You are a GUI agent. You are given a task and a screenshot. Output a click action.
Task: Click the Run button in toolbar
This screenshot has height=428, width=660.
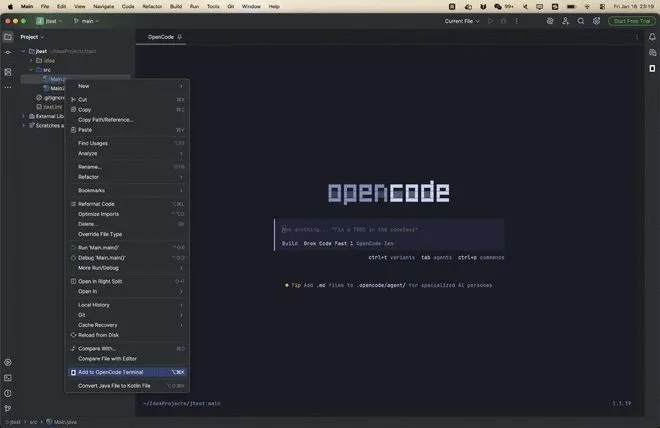490,21
